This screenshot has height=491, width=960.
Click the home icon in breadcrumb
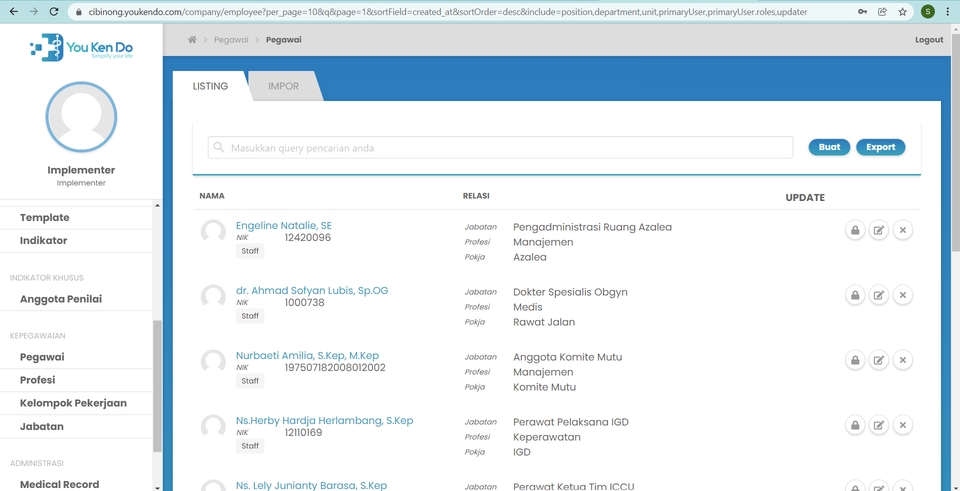pos(192,40)
